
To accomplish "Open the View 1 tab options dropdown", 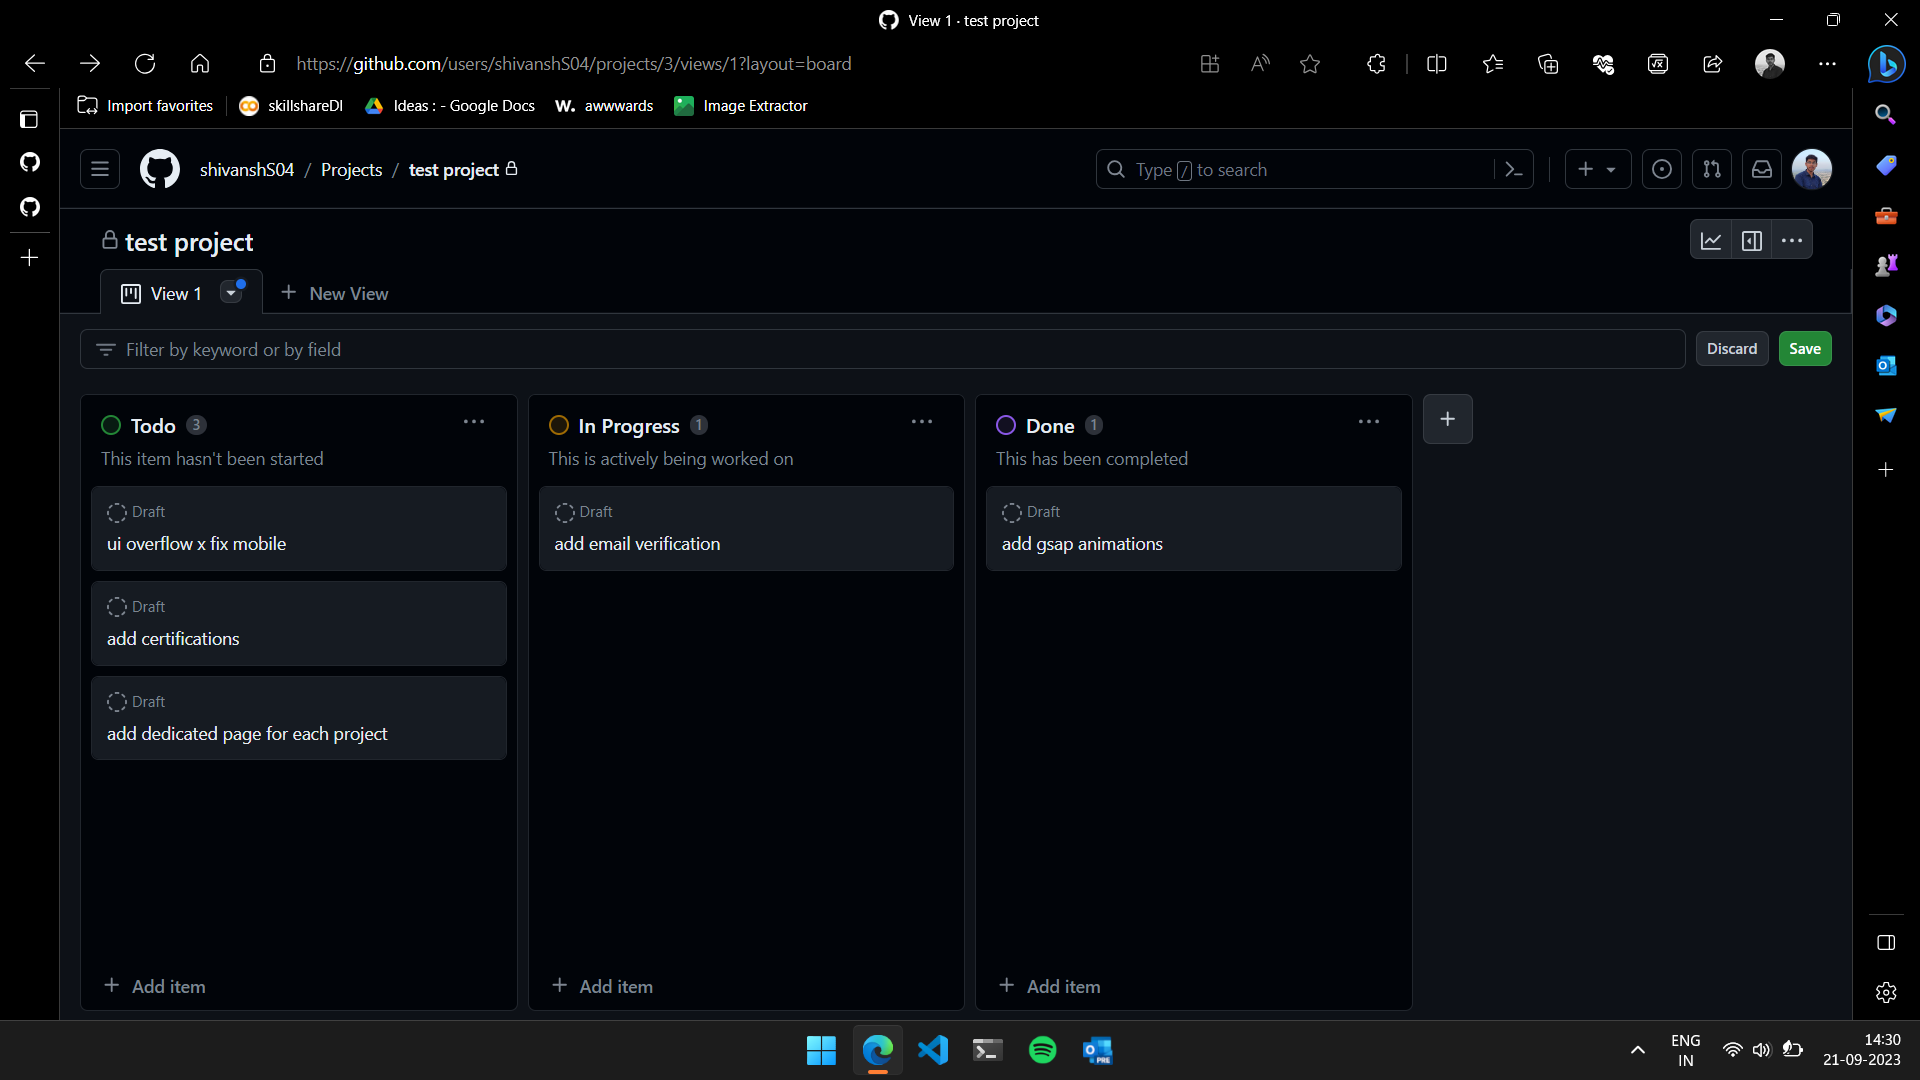I will click(233, 292).
